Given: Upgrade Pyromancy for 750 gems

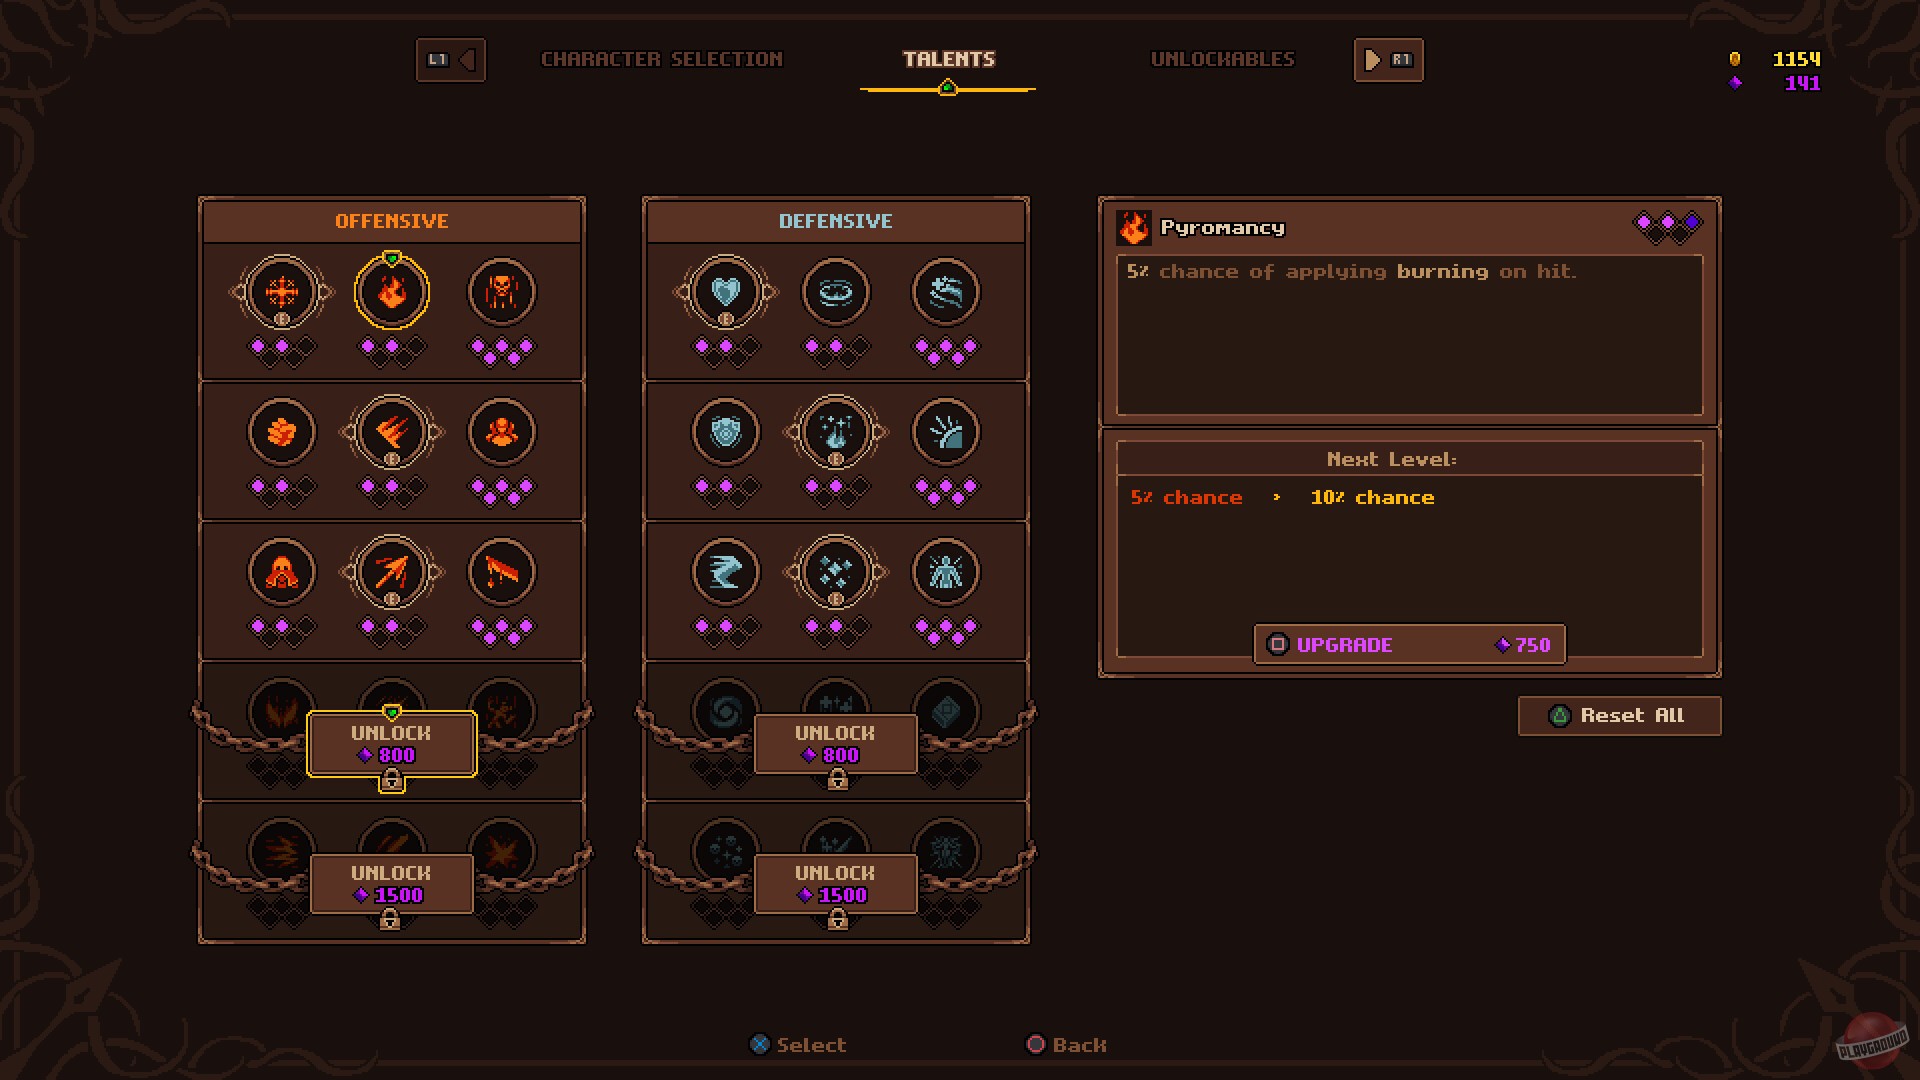Looking at the screenshot, I should coord(1410,645).
